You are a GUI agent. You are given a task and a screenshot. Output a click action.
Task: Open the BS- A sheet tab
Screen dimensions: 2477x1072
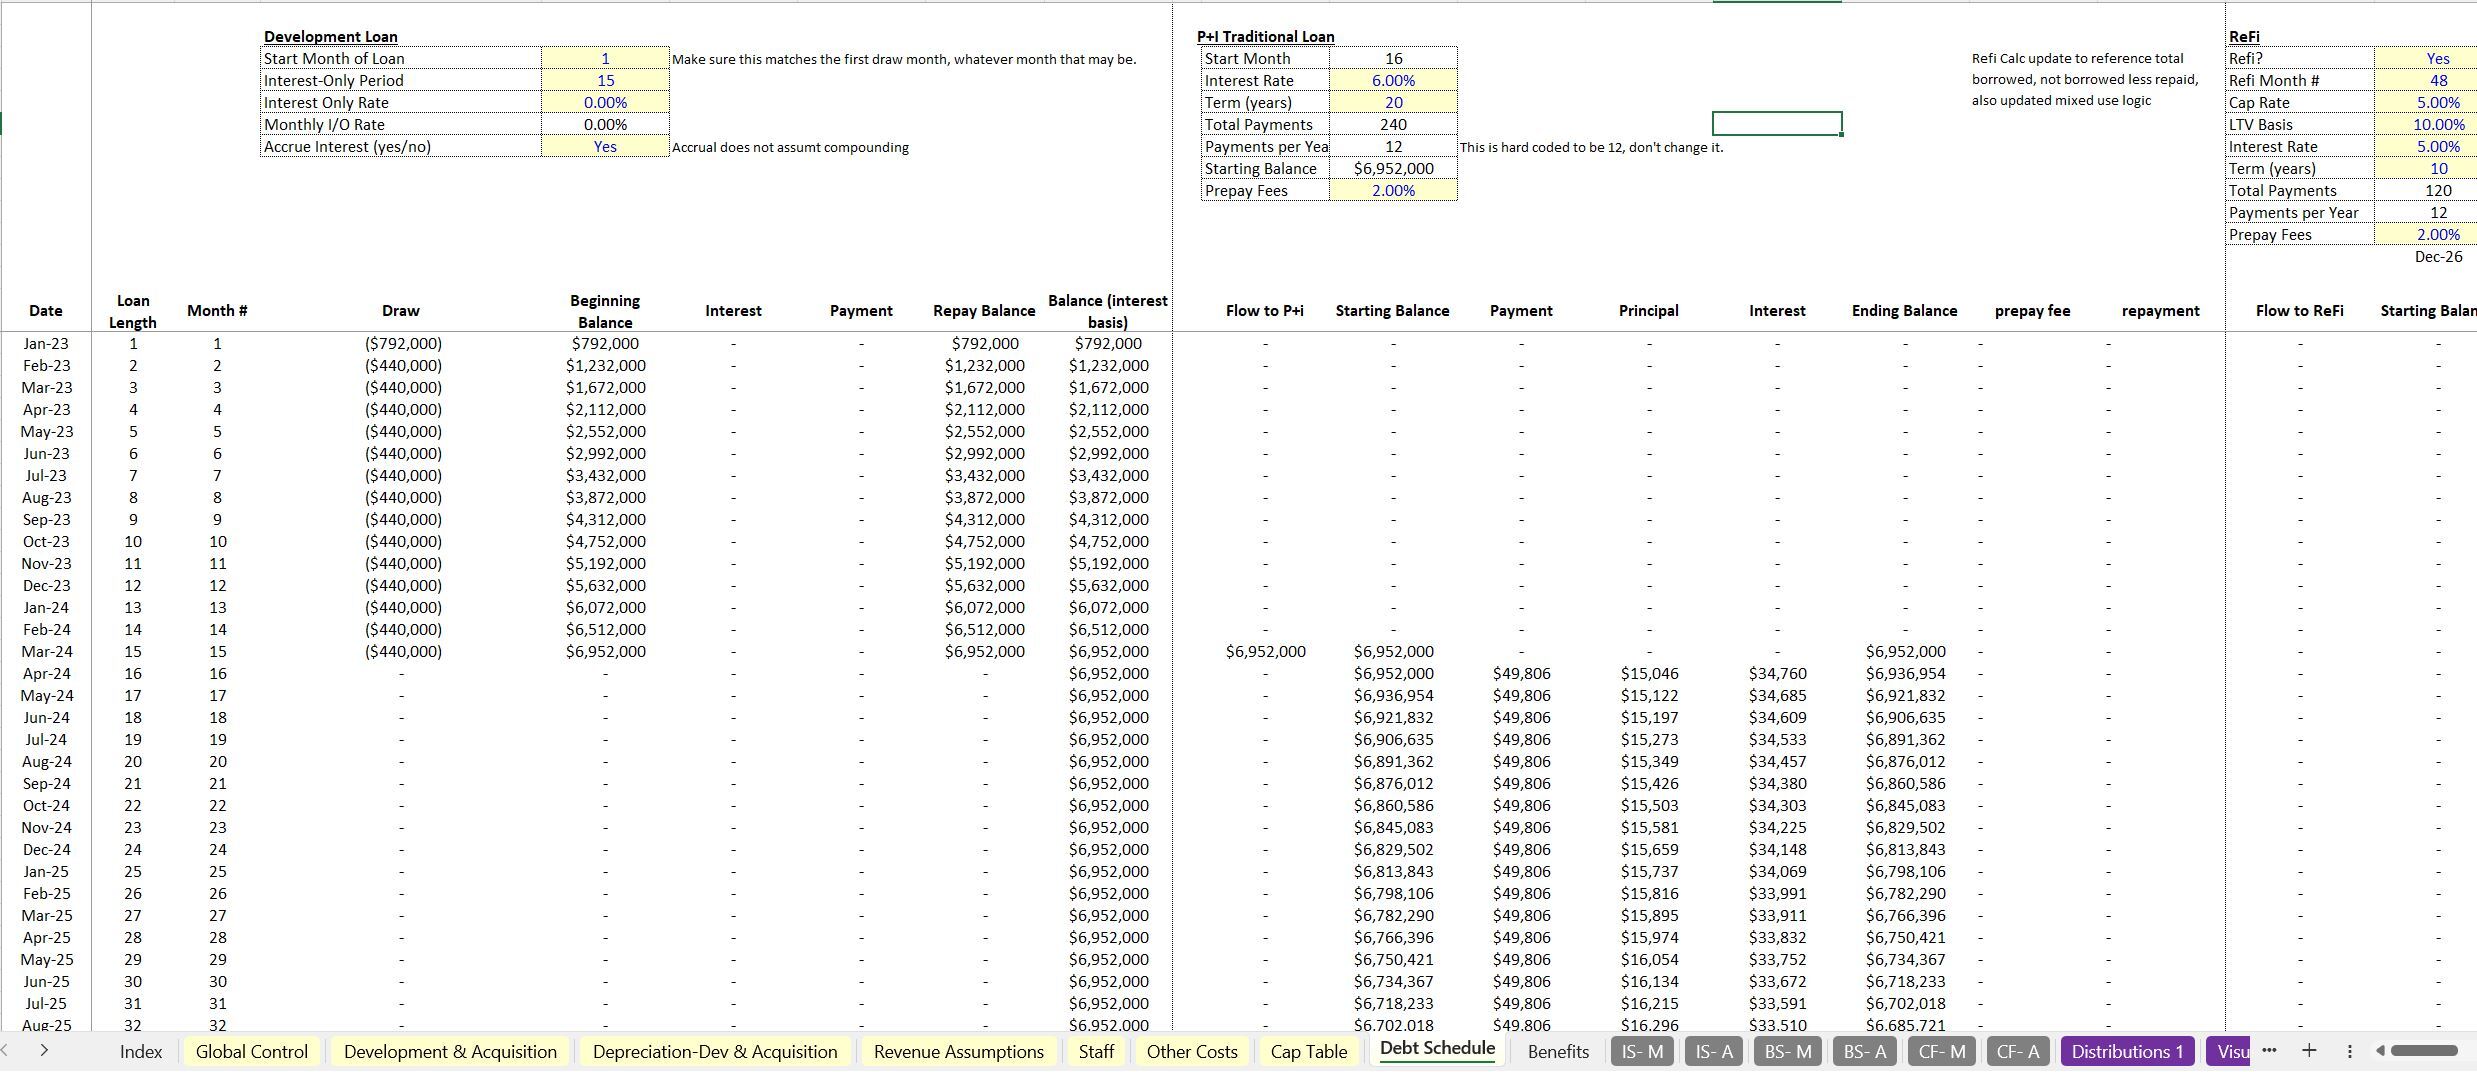(x=1865, y=1052)
